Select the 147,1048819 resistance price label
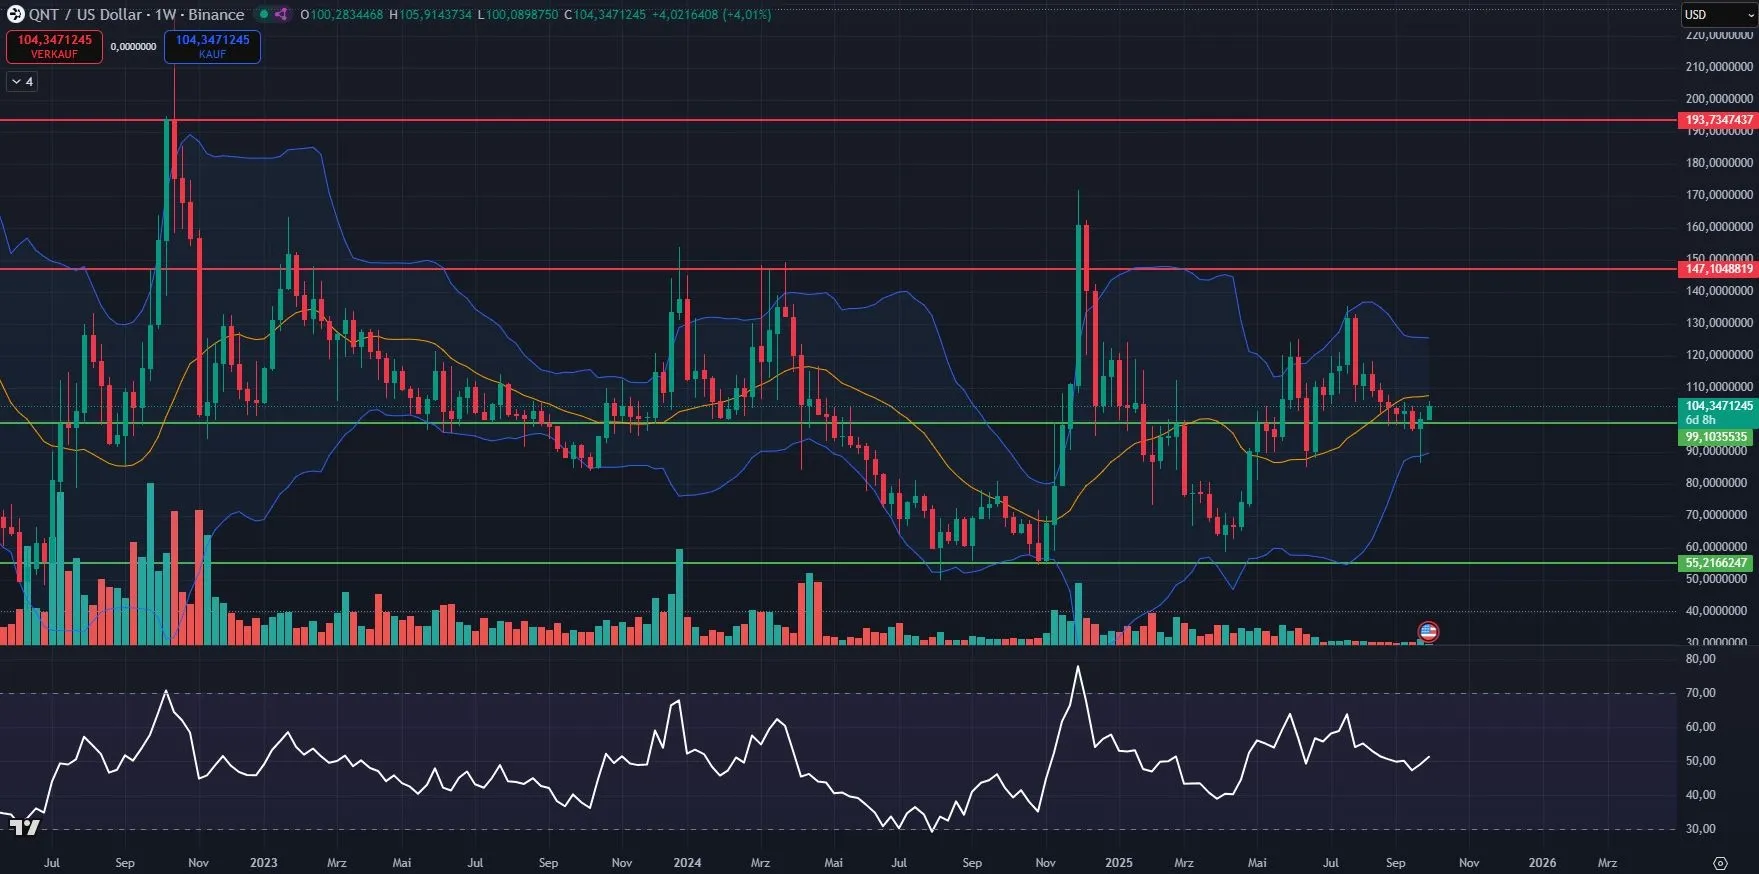Image resolution: width=1759 pixels, height=874 pixels. coord(1718,269)
